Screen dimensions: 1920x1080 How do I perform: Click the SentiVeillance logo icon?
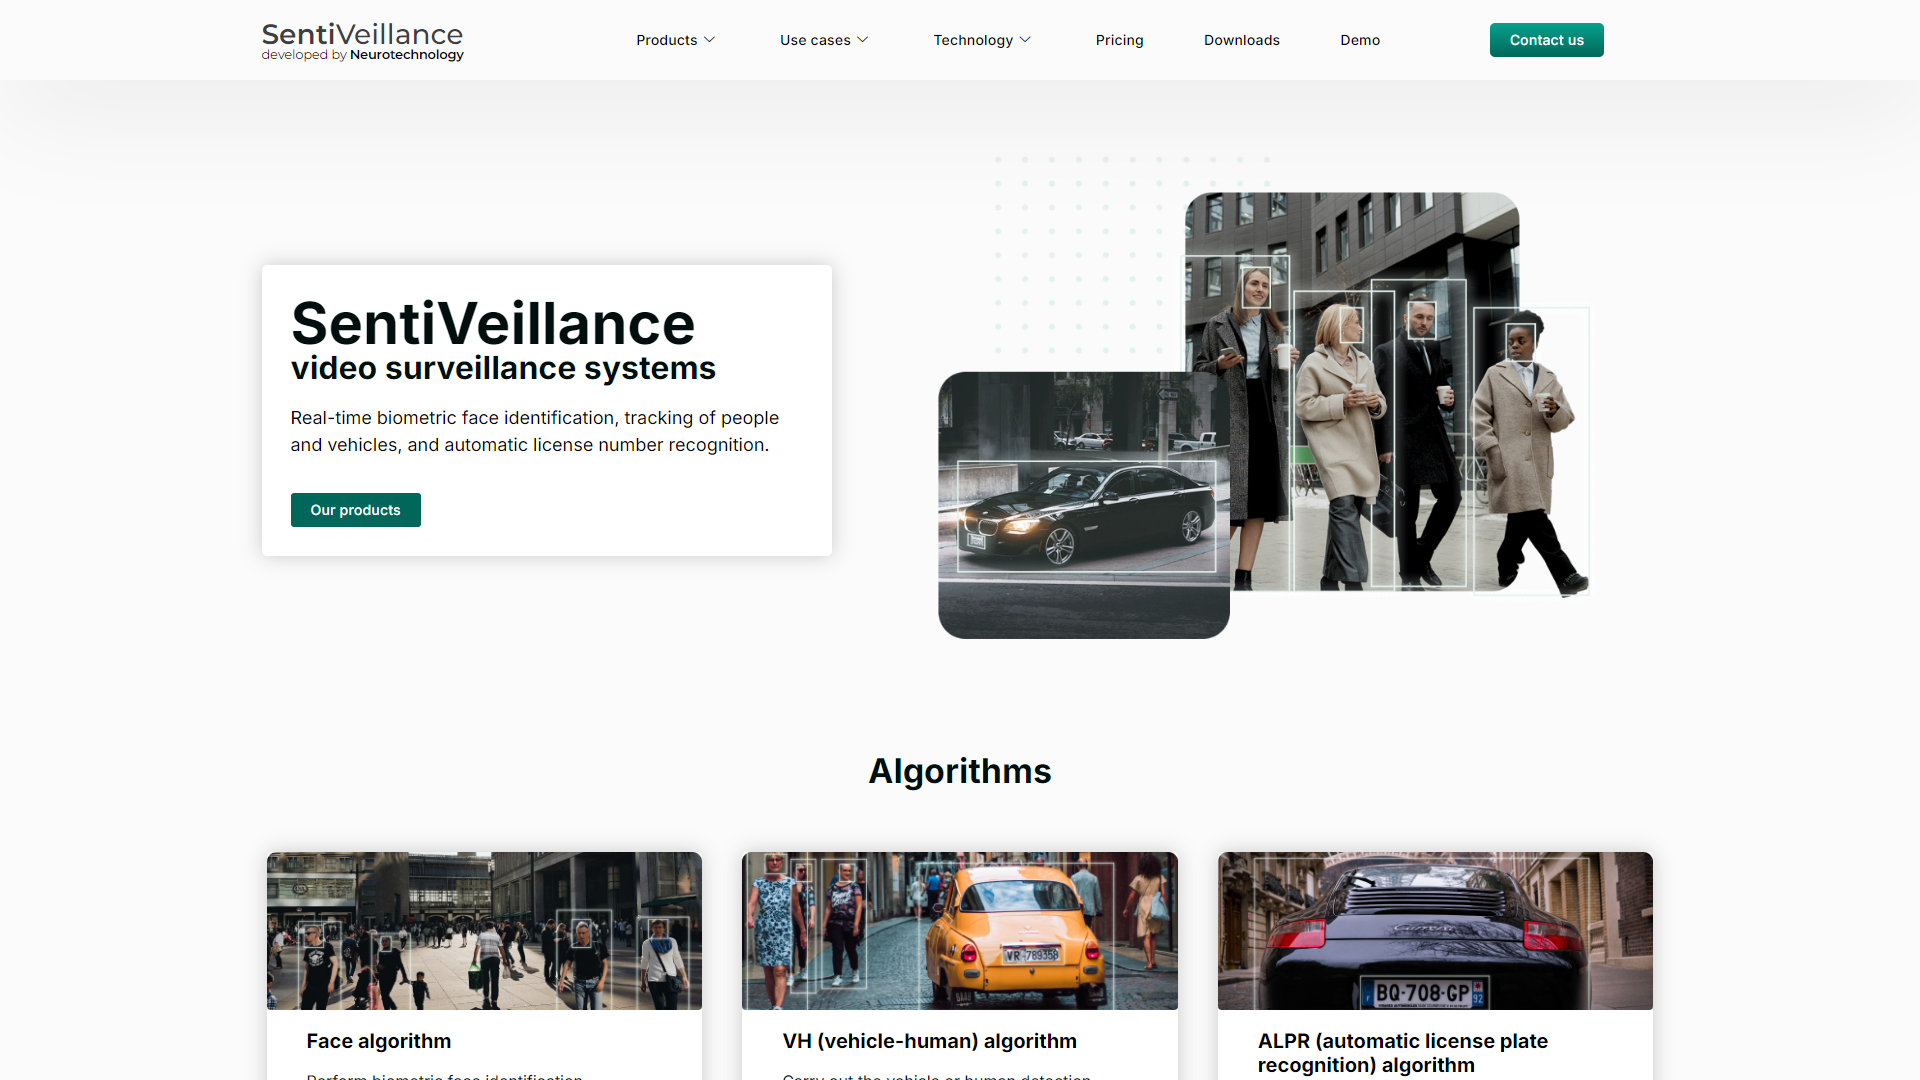pos(363,40)
